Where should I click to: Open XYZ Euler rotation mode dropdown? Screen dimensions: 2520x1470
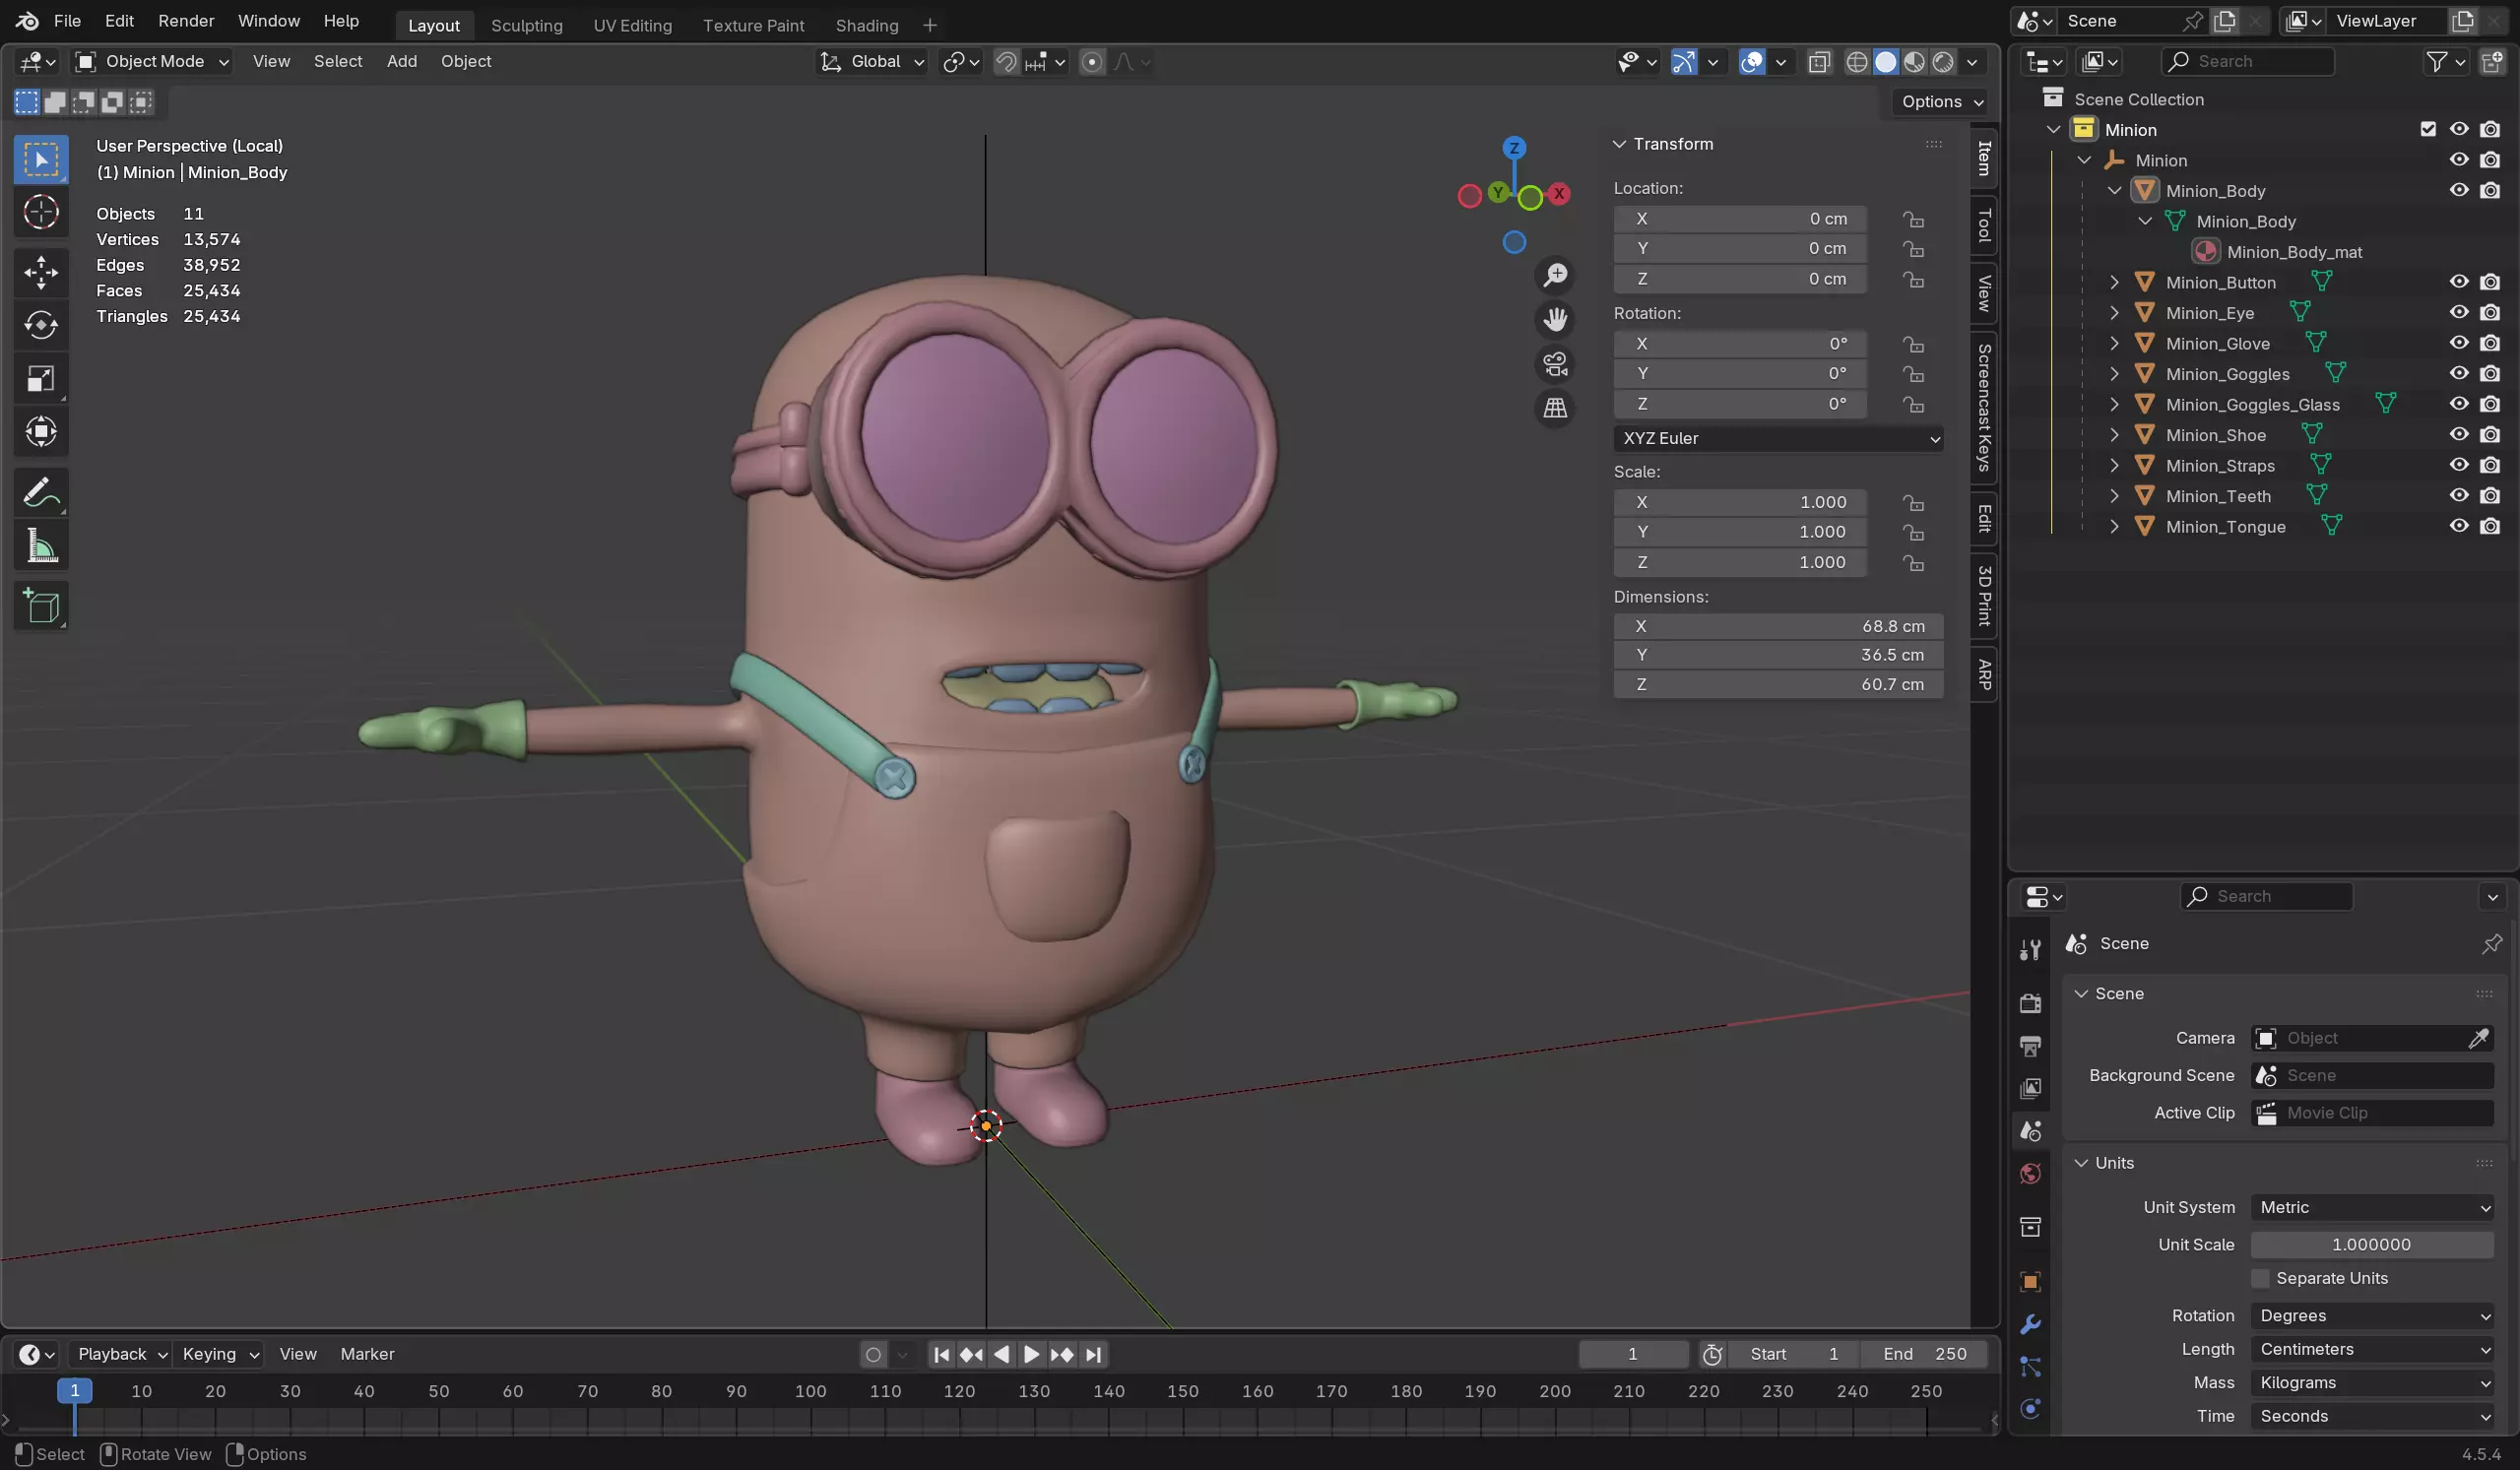pyautogui.click(x=1778, y=438)
